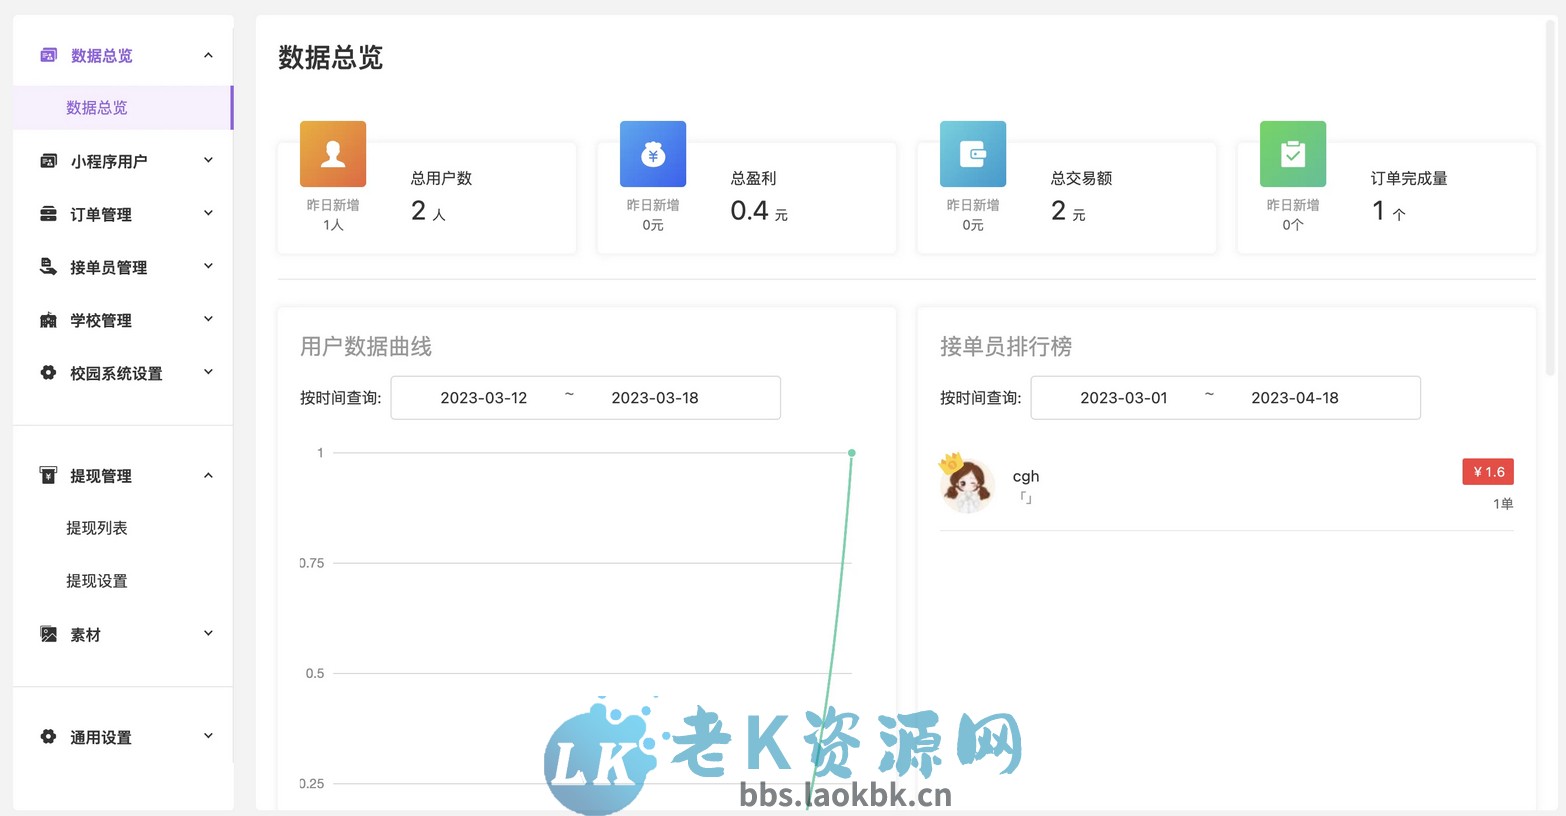Click the 订单管理 headset icon
This screenshot has height=816, width=1566.
tap(48, 213)
